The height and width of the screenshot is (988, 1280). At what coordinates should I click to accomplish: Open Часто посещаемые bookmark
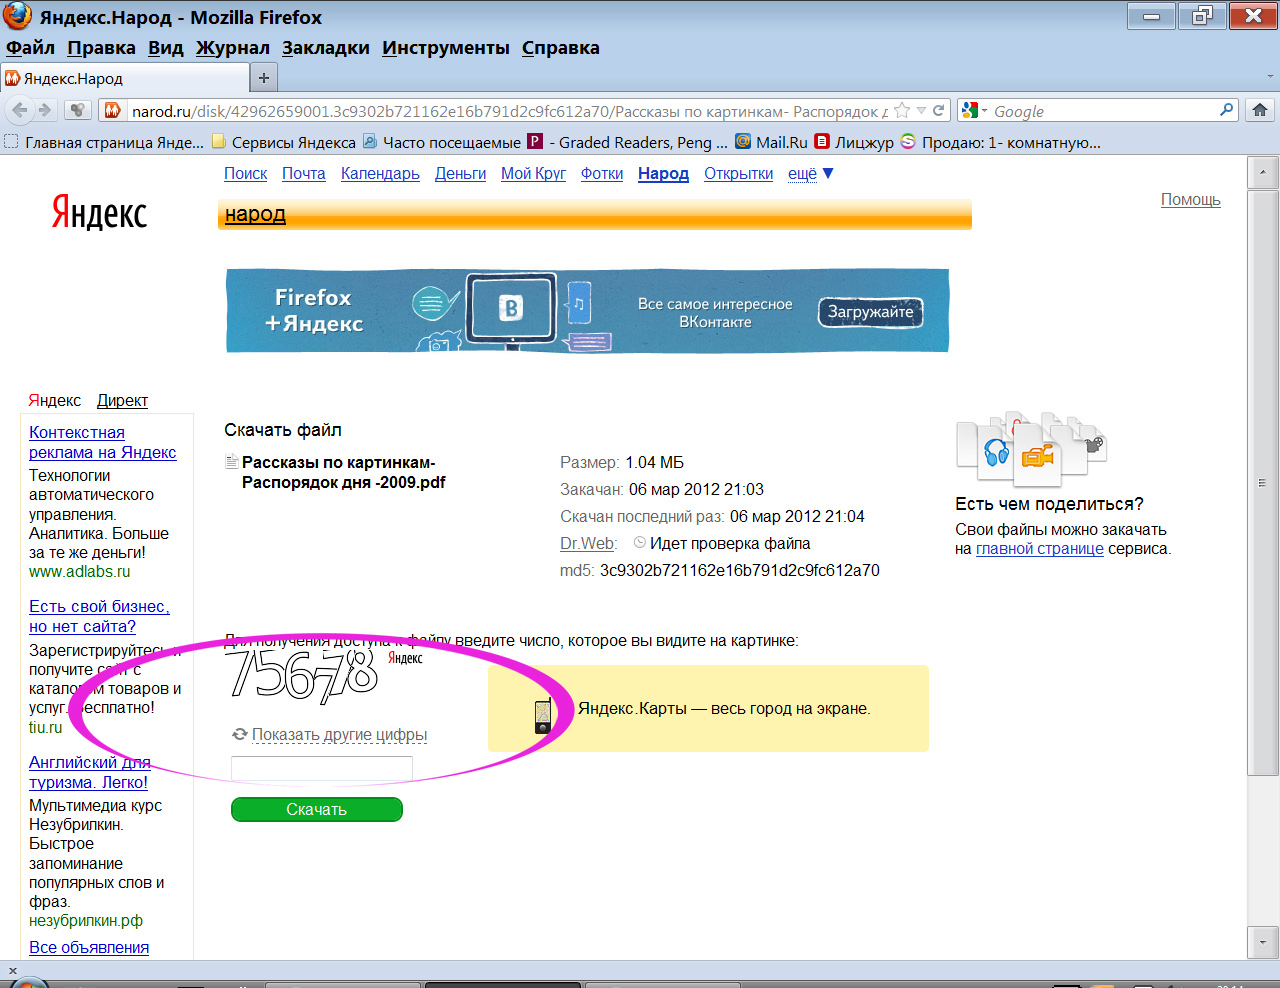(441, 142)
